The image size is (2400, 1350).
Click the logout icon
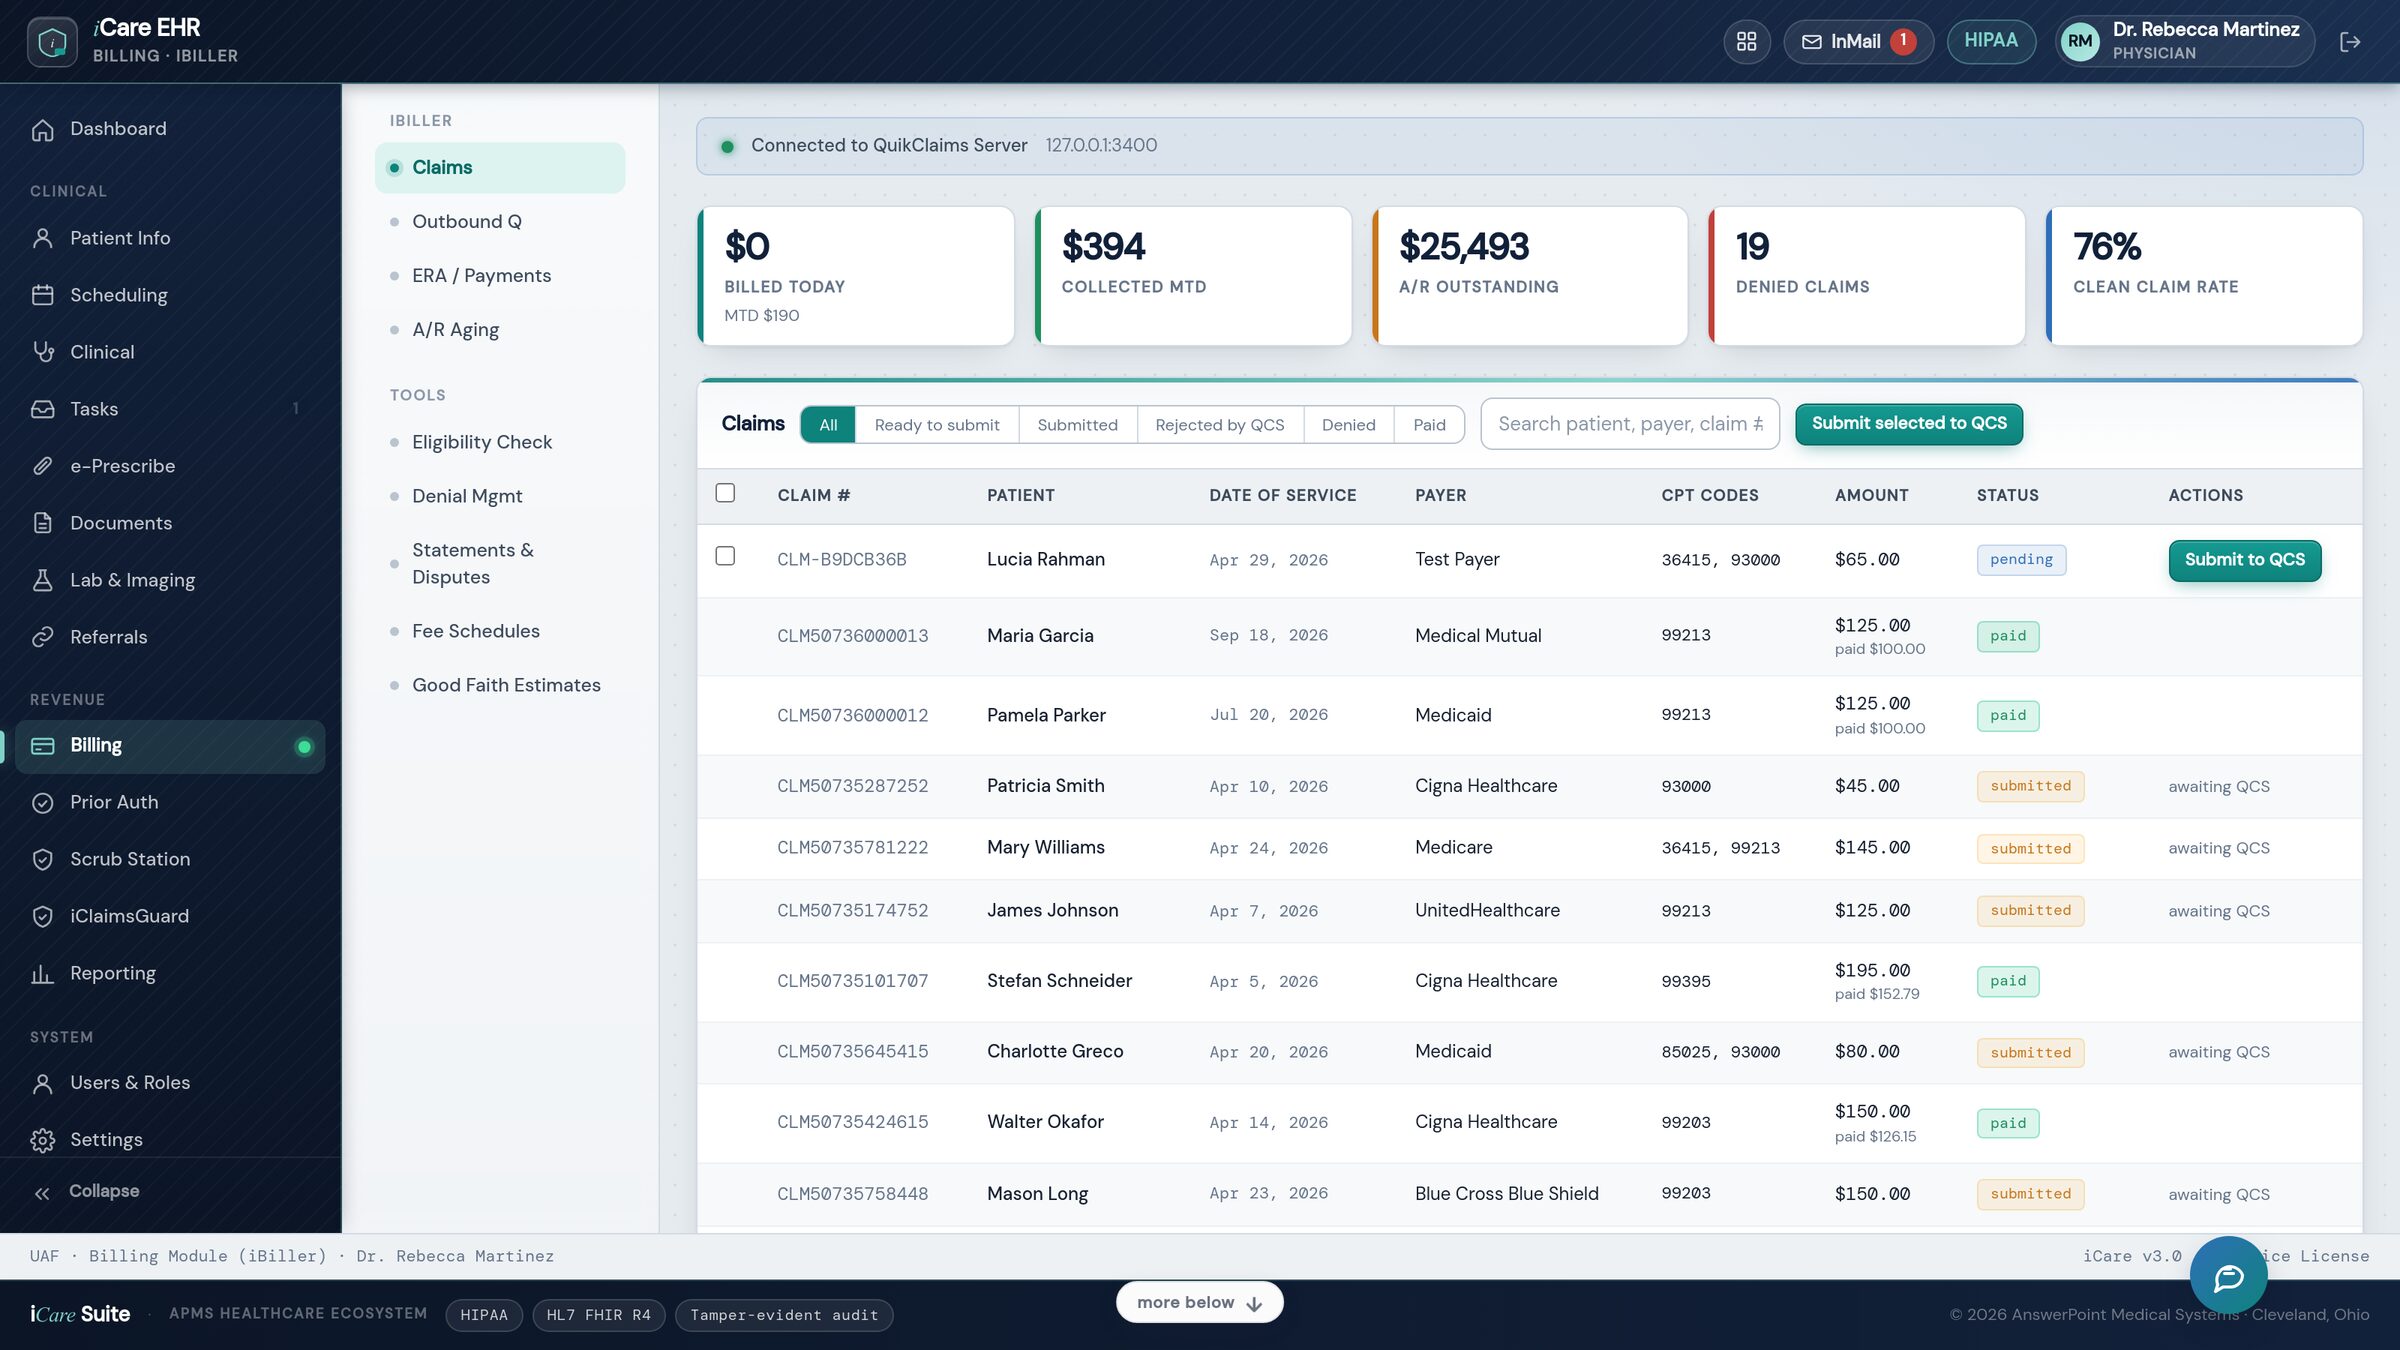(x=2350, y=42)
